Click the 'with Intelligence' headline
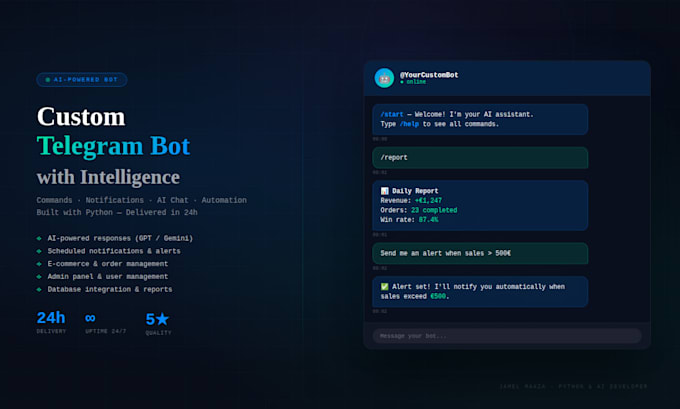The image size is (680, 409). point(108,177)
